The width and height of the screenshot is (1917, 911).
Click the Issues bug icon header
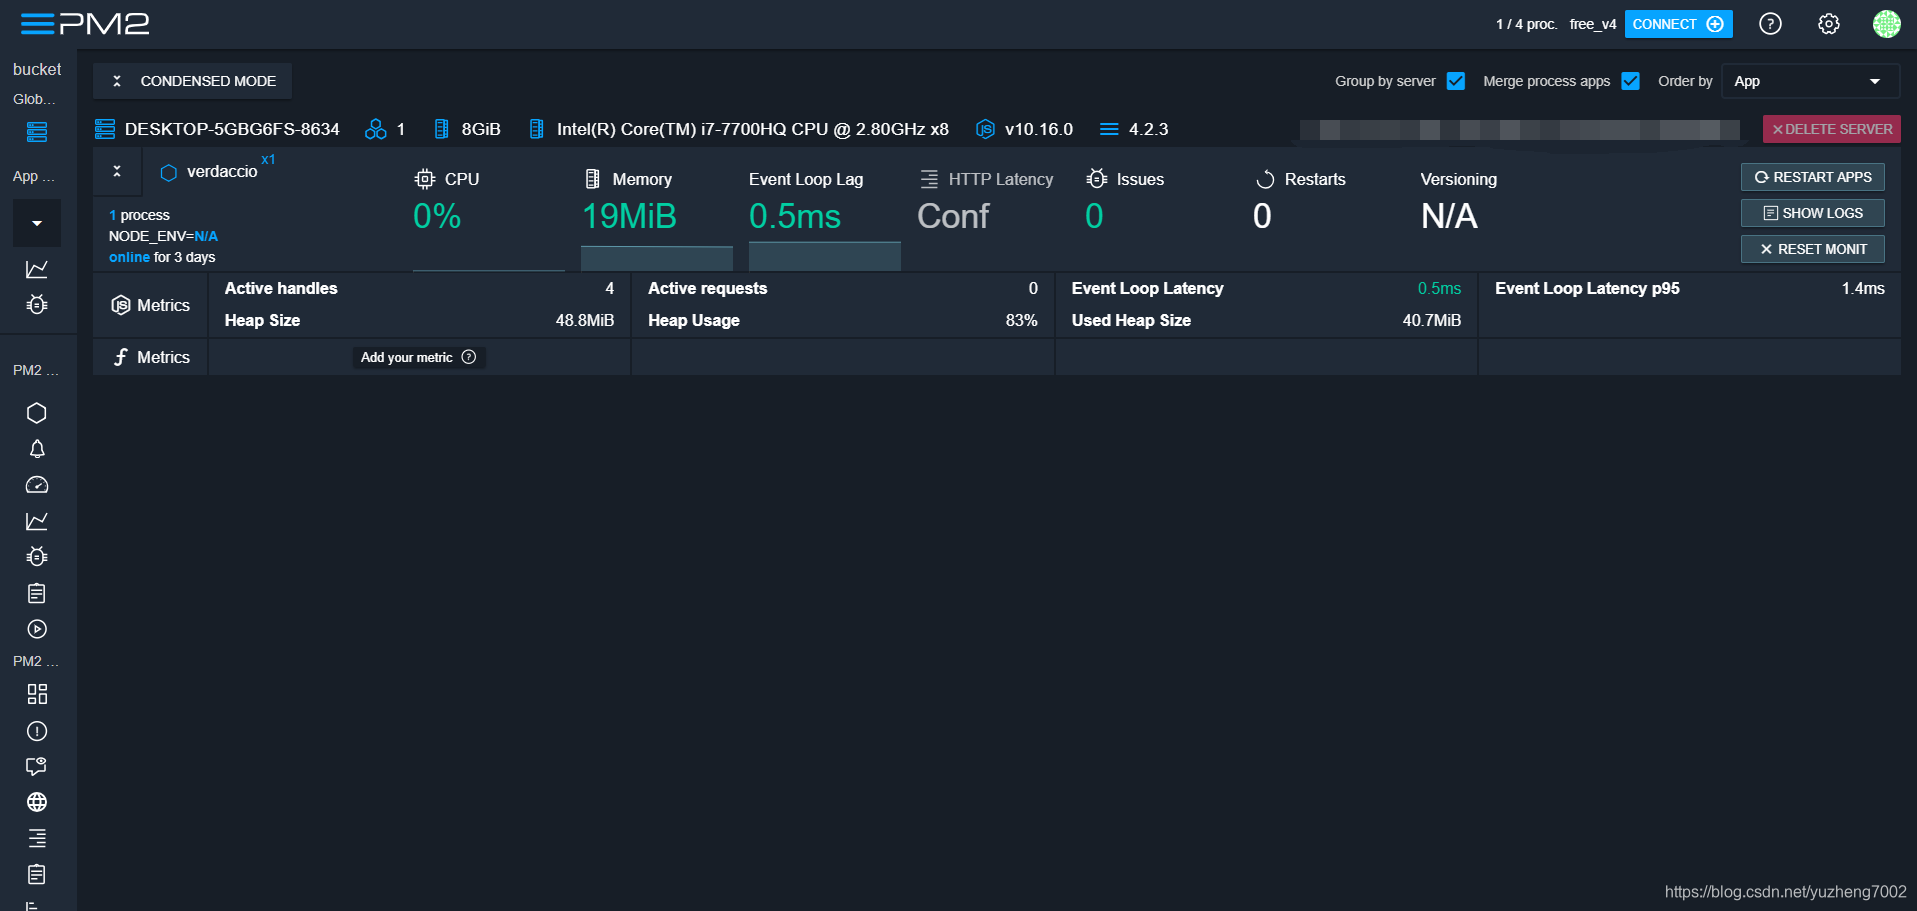(1097, 179)
